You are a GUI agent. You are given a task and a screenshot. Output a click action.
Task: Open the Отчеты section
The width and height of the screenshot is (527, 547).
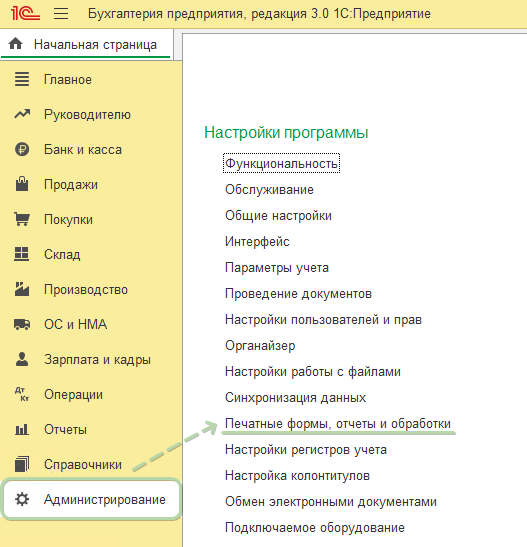pyautogui.click(x=65, y=429)
